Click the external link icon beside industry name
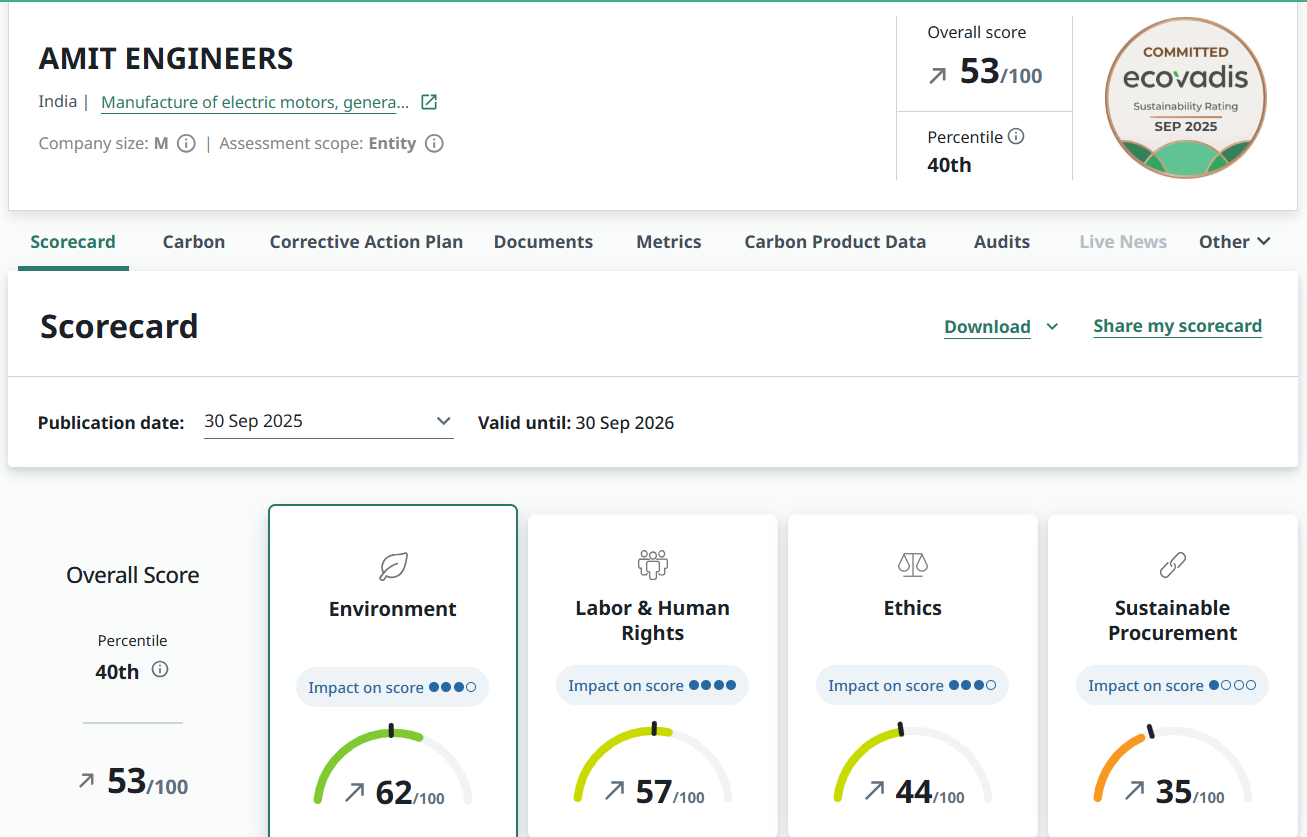This screenshot has width=1307, height=837. click(x=429, y=102)
